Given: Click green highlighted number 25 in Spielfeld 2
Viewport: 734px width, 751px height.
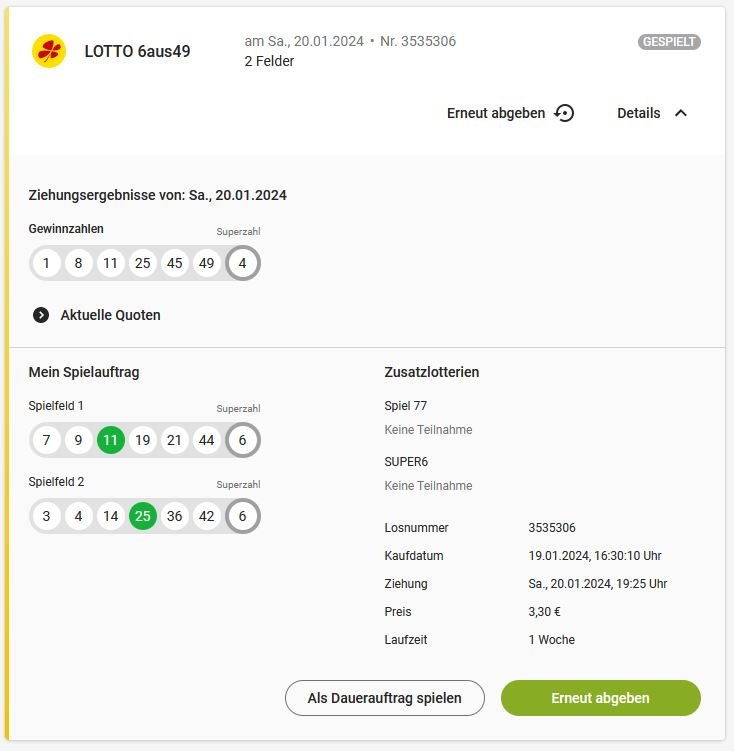Looking at the screenshot, I should point(143,516).
